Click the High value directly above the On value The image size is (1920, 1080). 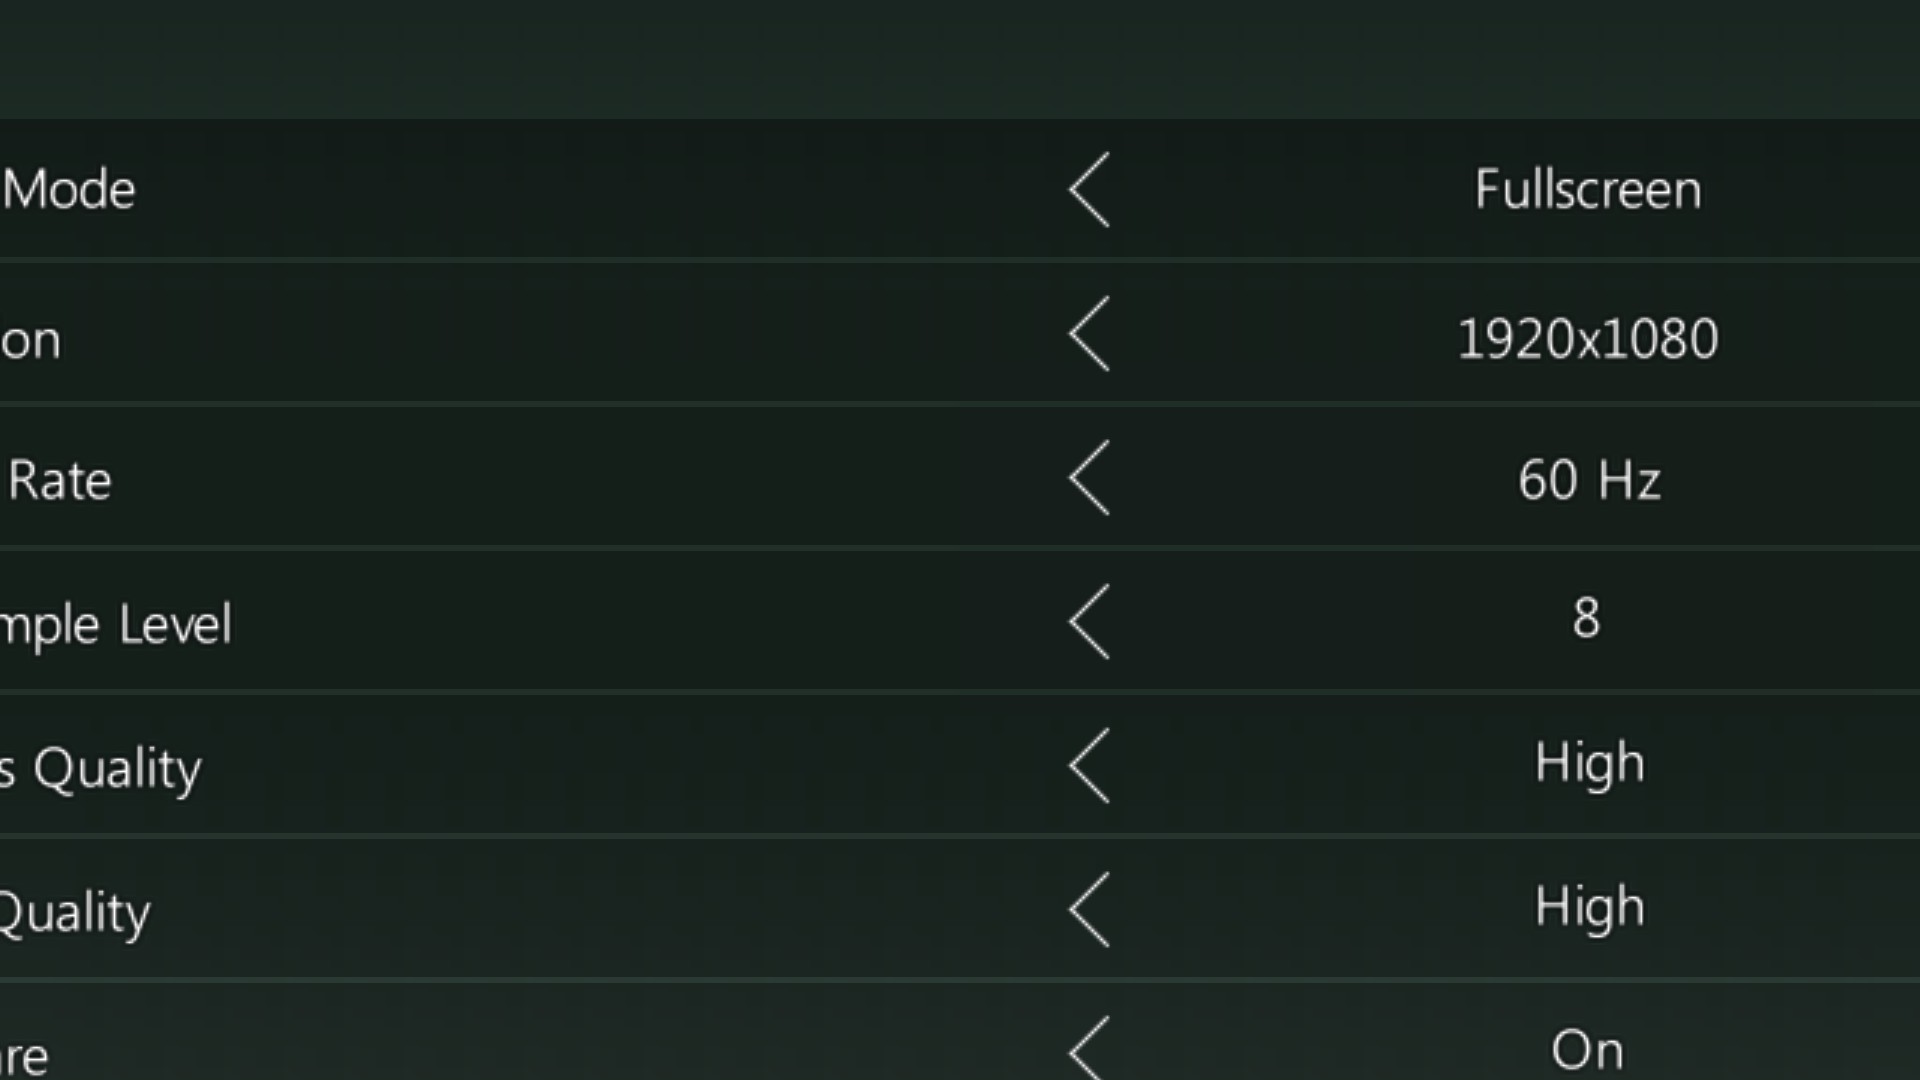1589,908
